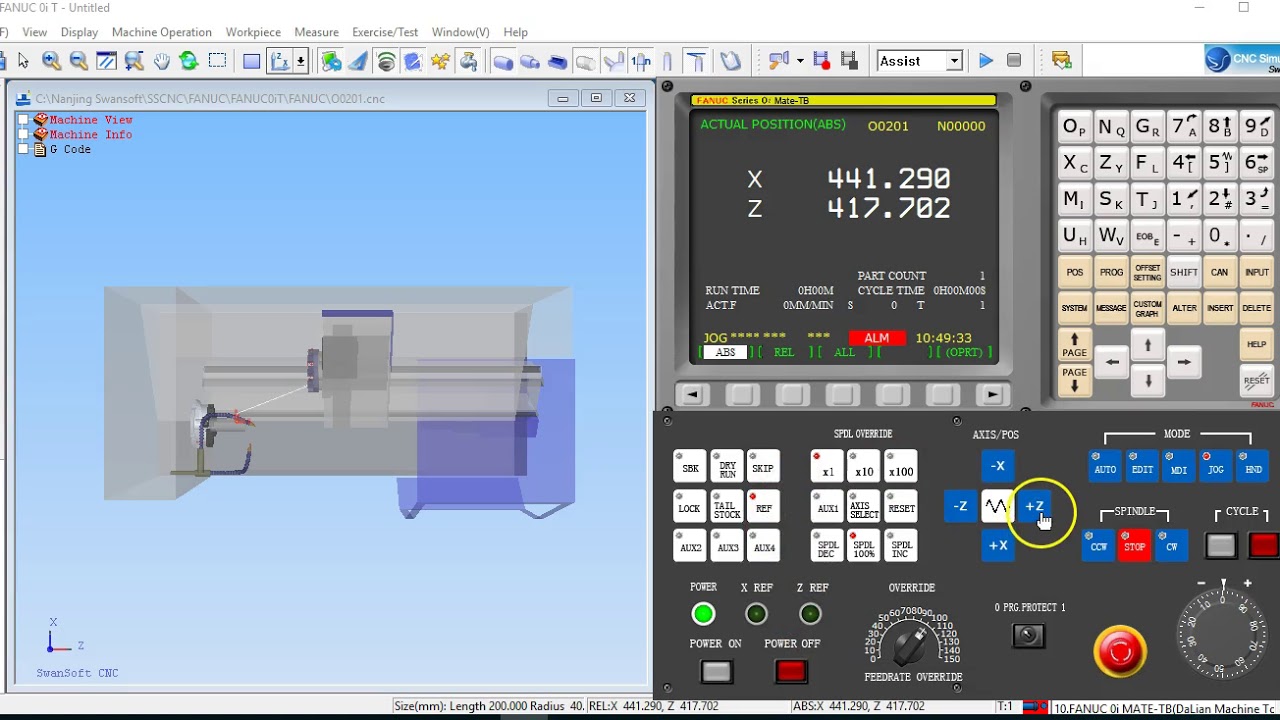Open the Exercise/Test menu

click(385, 32)
